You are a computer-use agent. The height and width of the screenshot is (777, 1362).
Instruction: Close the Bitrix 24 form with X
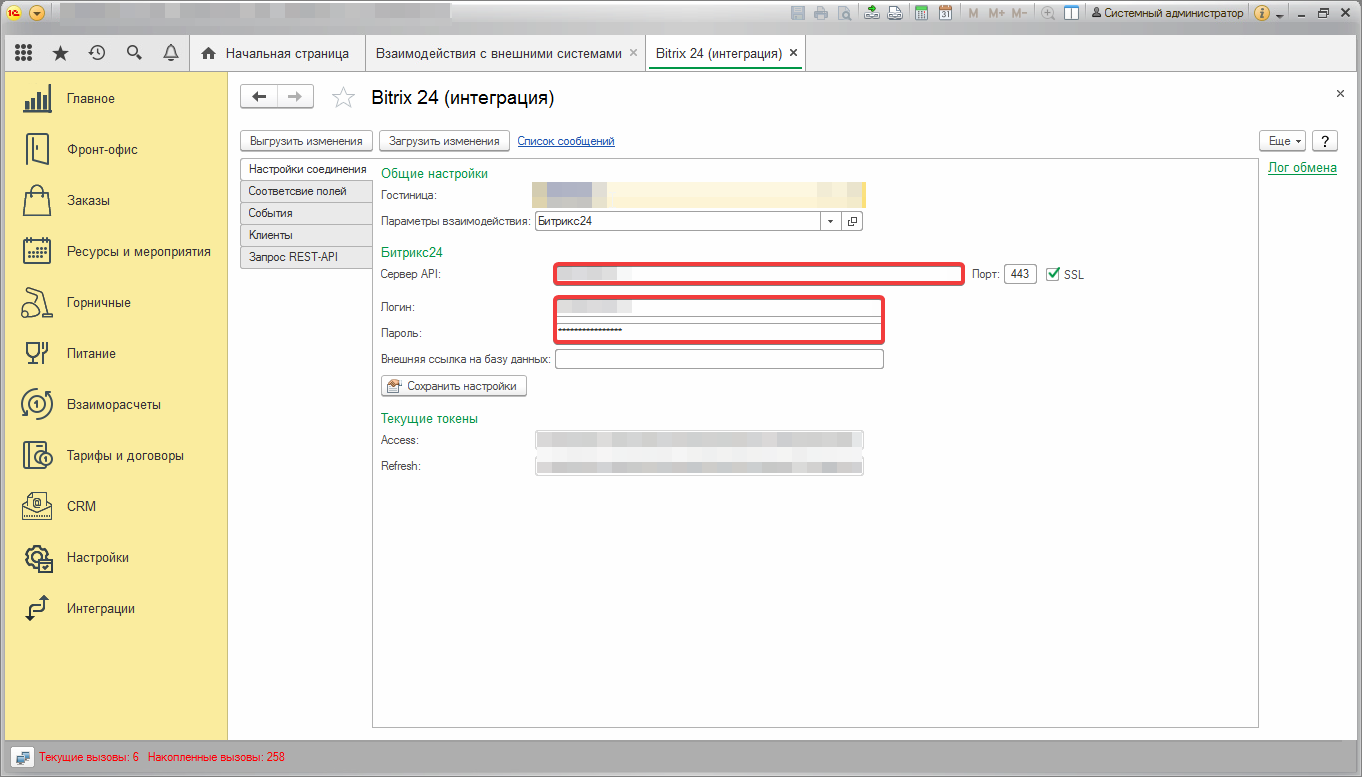pos(1340,93)
